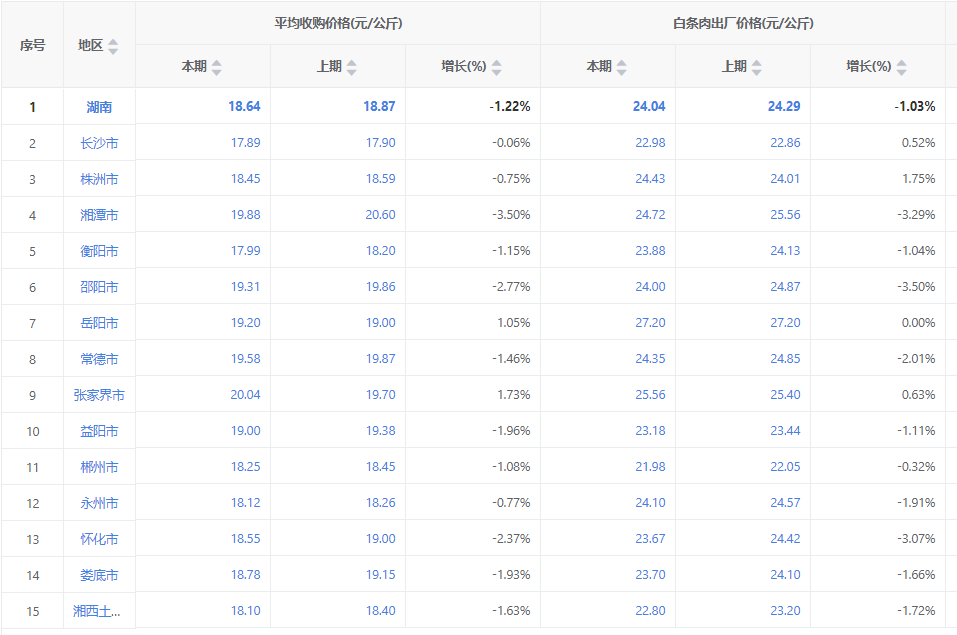Click the 平均收购价格(元/公斤) group header
The height and width of the screenshot is (635, 957).
(x=338, y=23)
